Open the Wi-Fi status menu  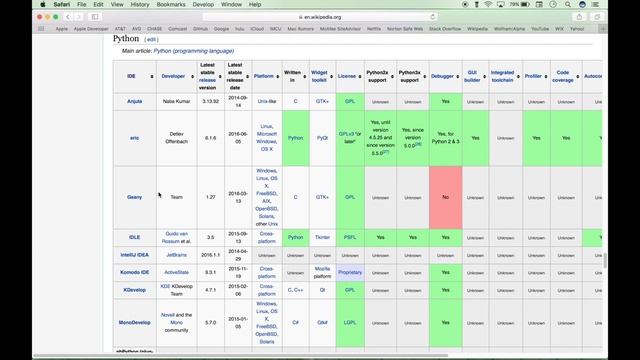(488, 4)
